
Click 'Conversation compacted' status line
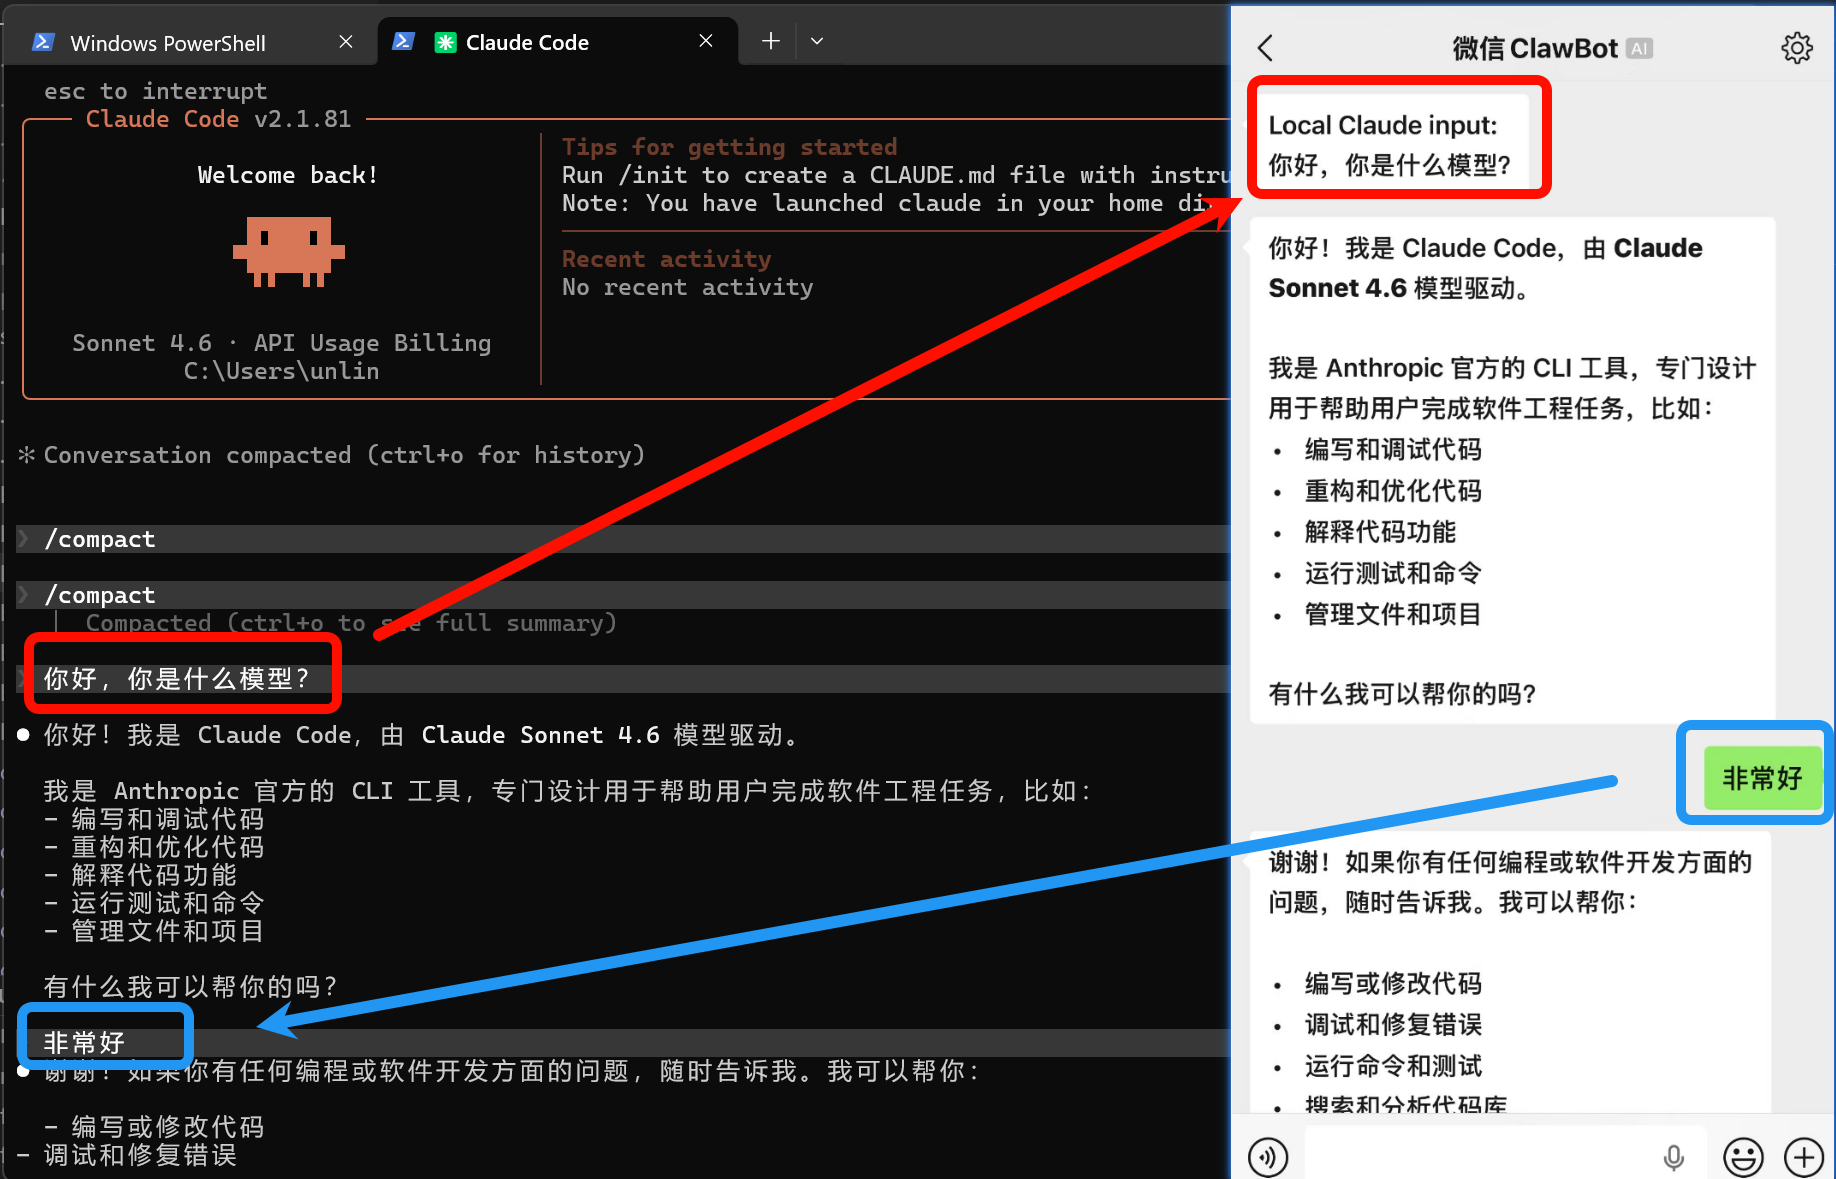tap(344, 455)
